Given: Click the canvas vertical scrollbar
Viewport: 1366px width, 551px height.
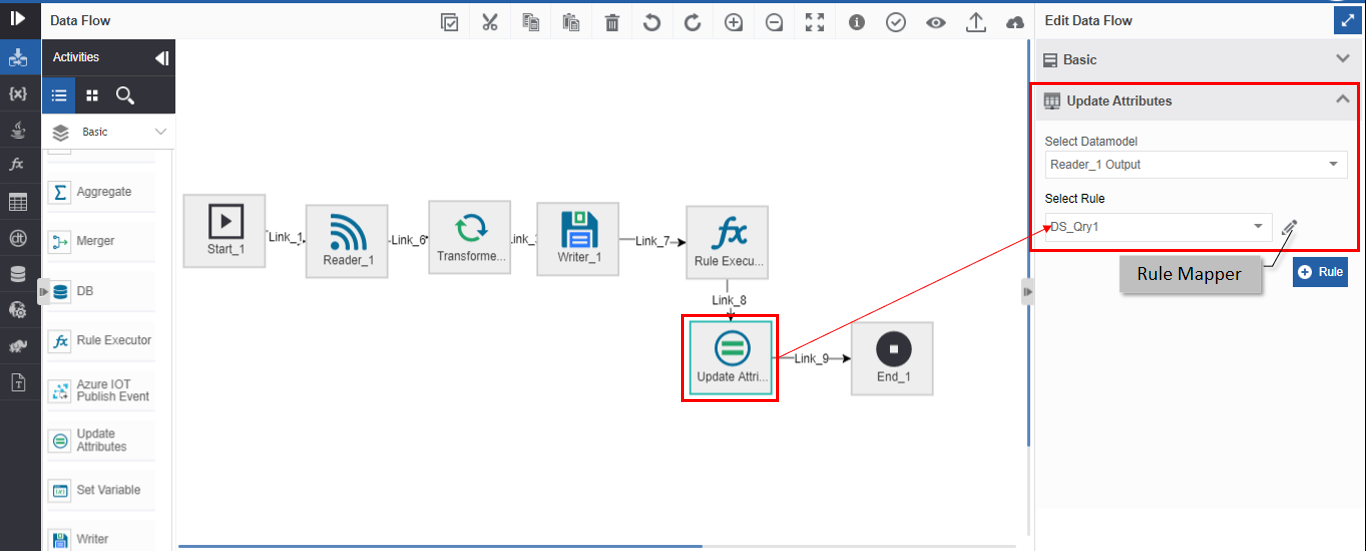Looking at the screenshot, I should (x=1029, y=245).
